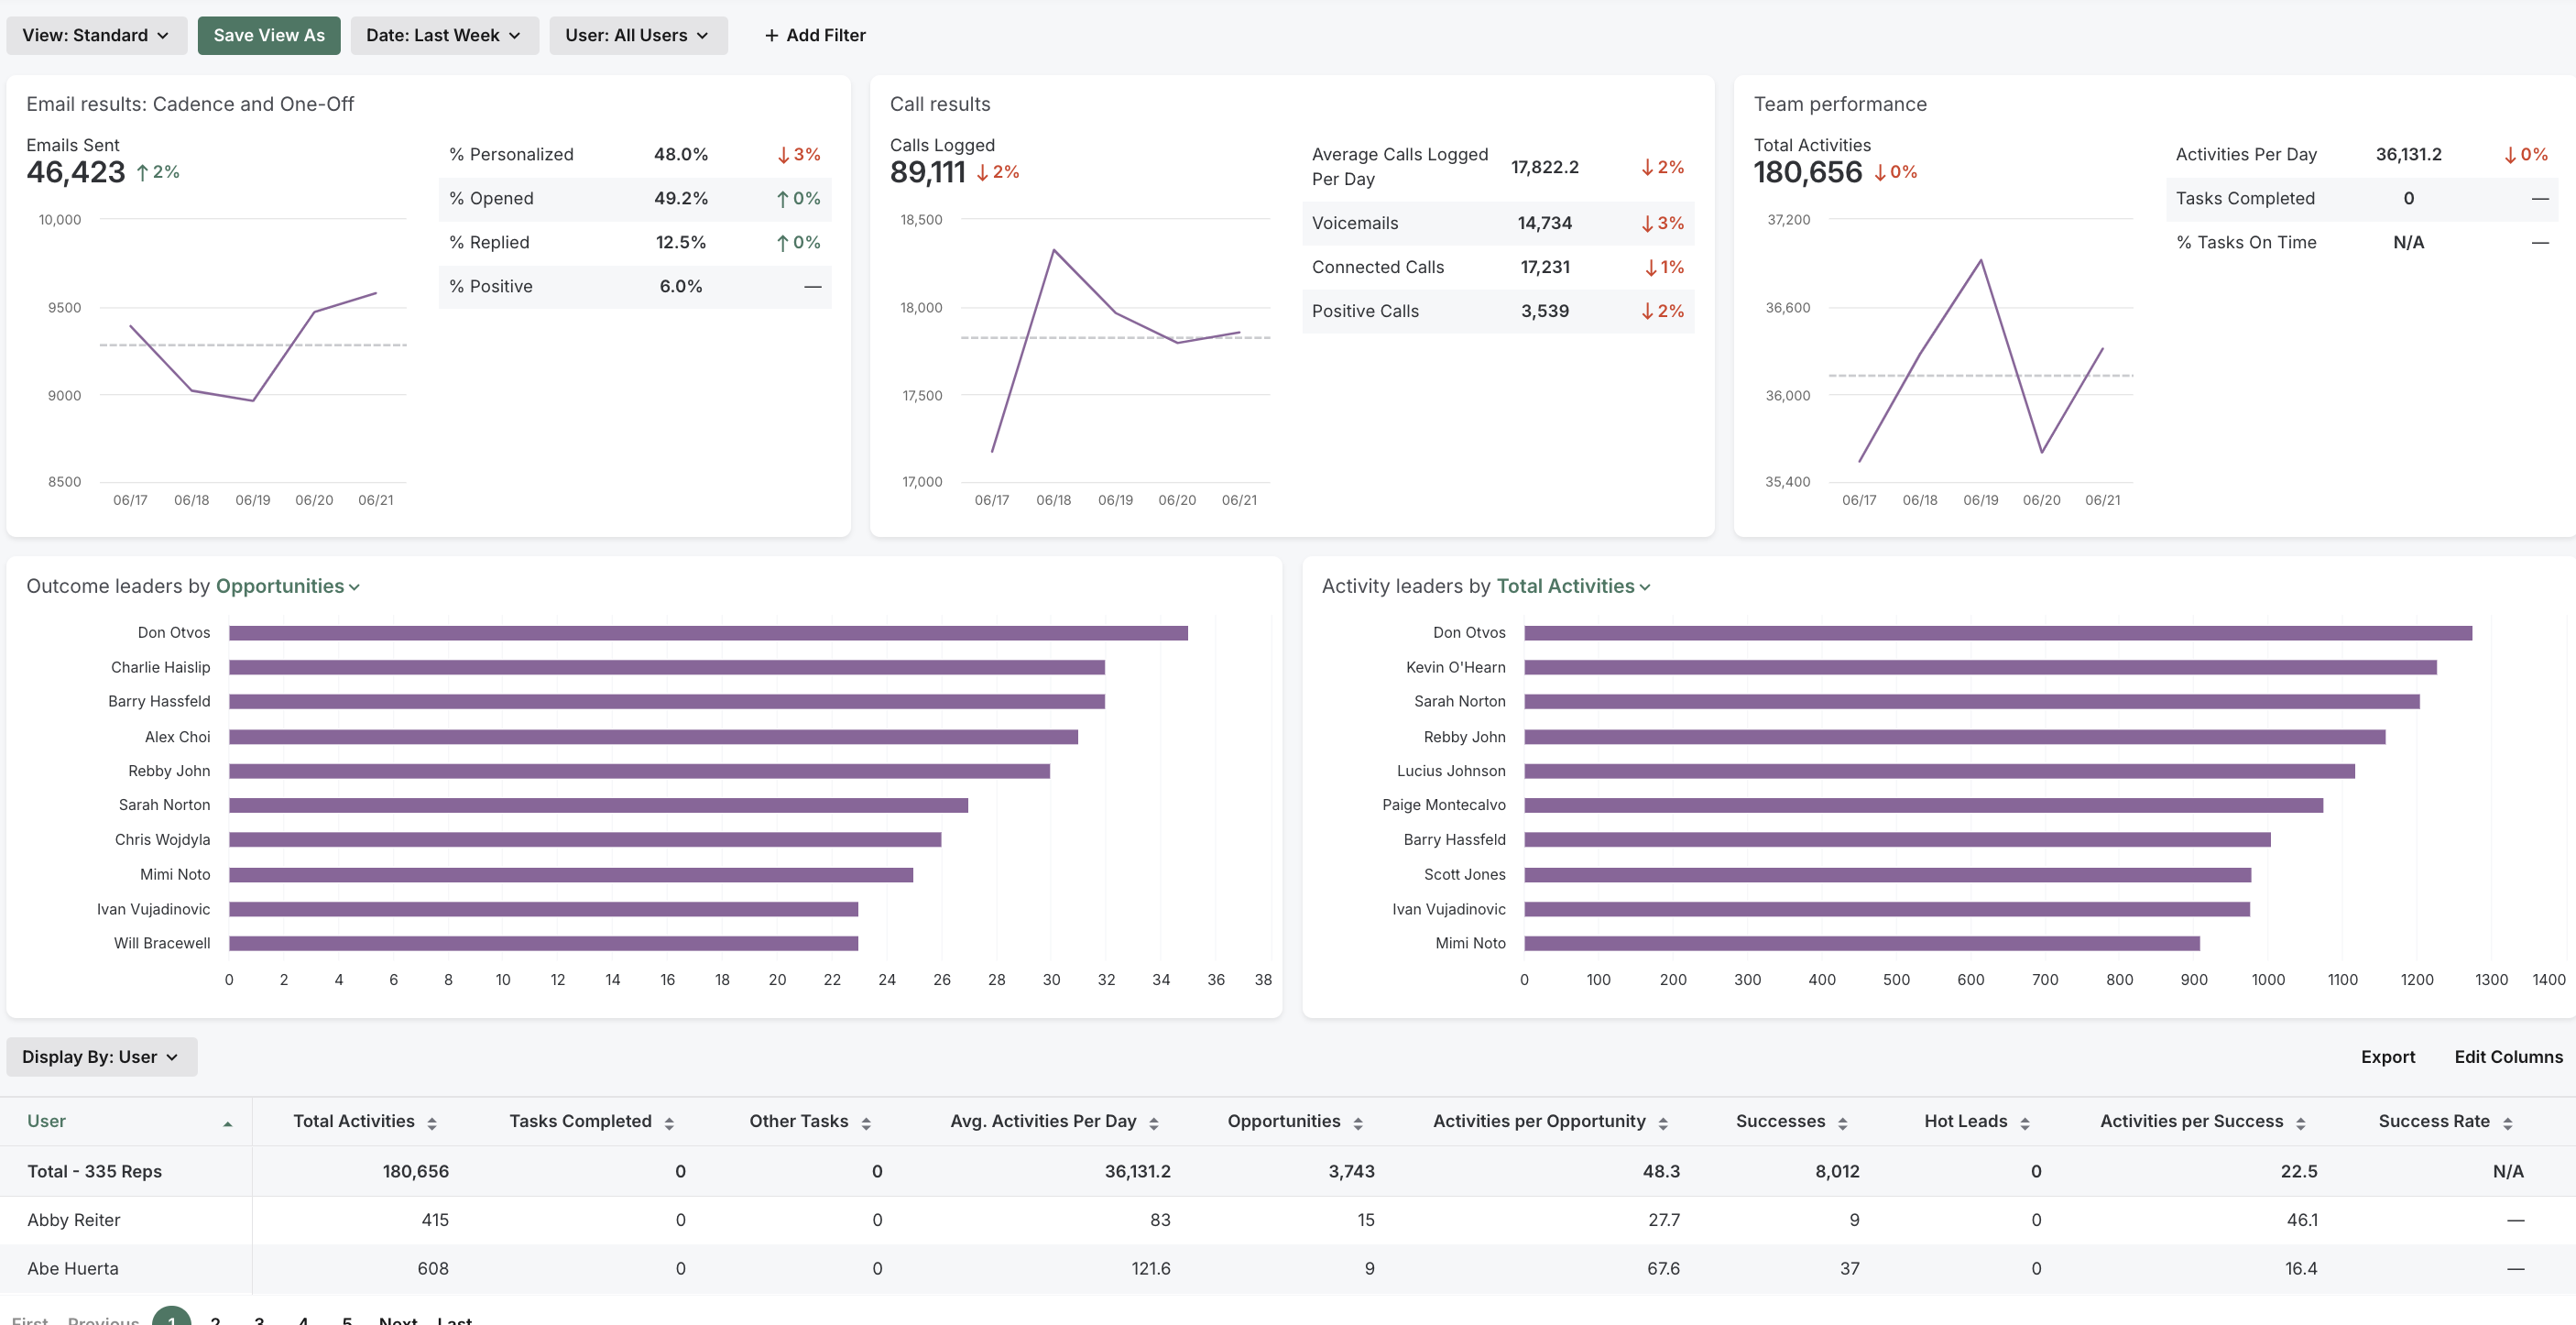Image resolution: width=2576 pixels, height=1325 pixels.
Task: Change the Date: Last Week filter
Action: [444, 35]
